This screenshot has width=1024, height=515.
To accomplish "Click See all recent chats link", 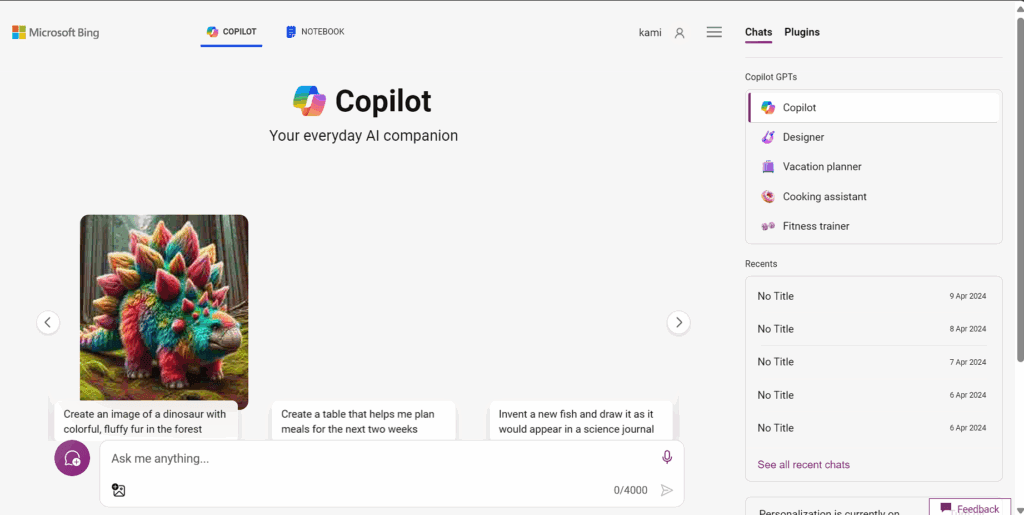I will coord(803,465).
